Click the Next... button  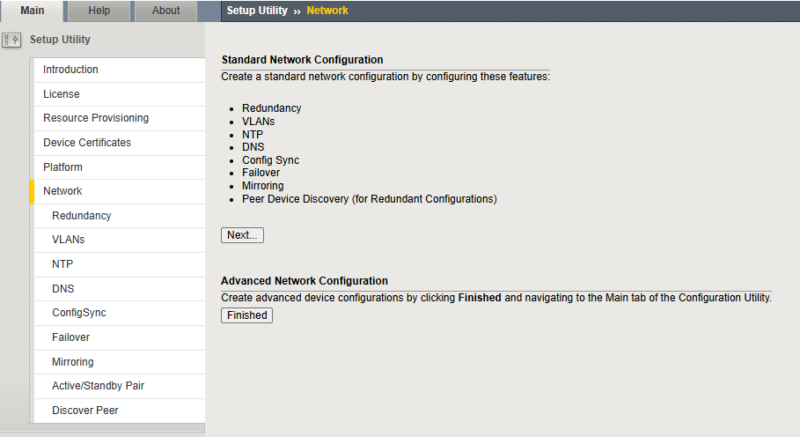click(x=242, y=235)
